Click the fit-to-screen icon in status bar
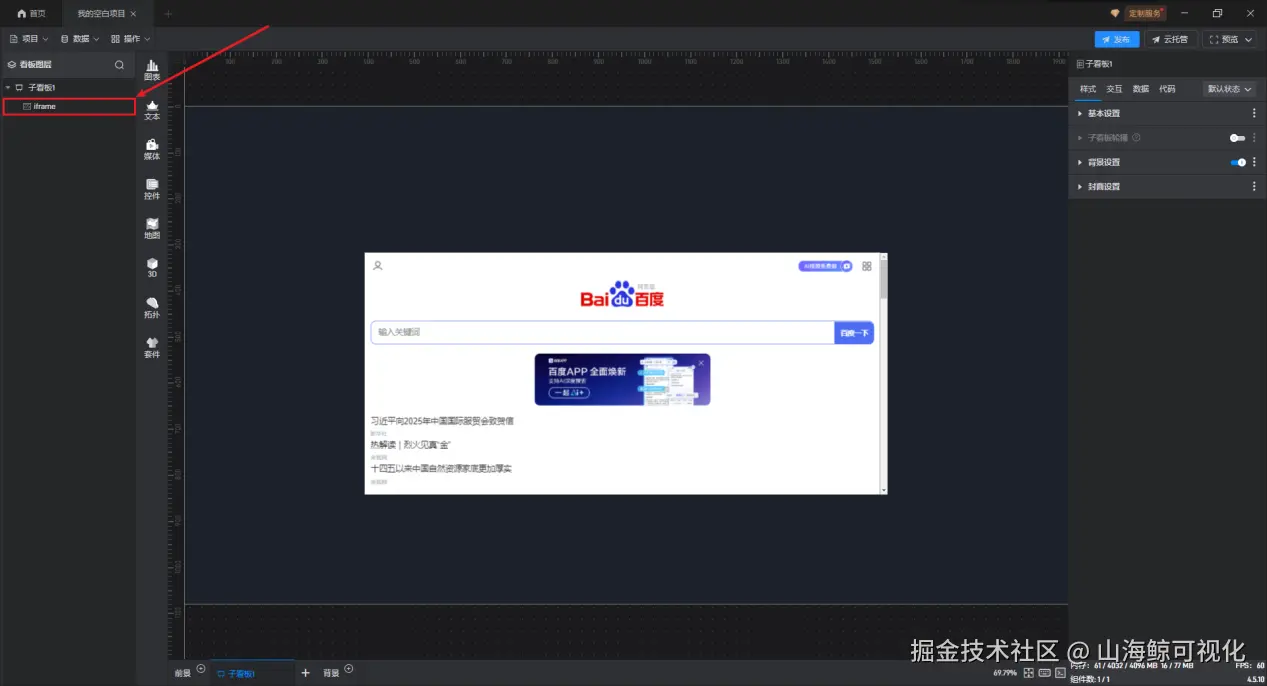This screenshot has width=1267, height=686. coord(1028,673)
